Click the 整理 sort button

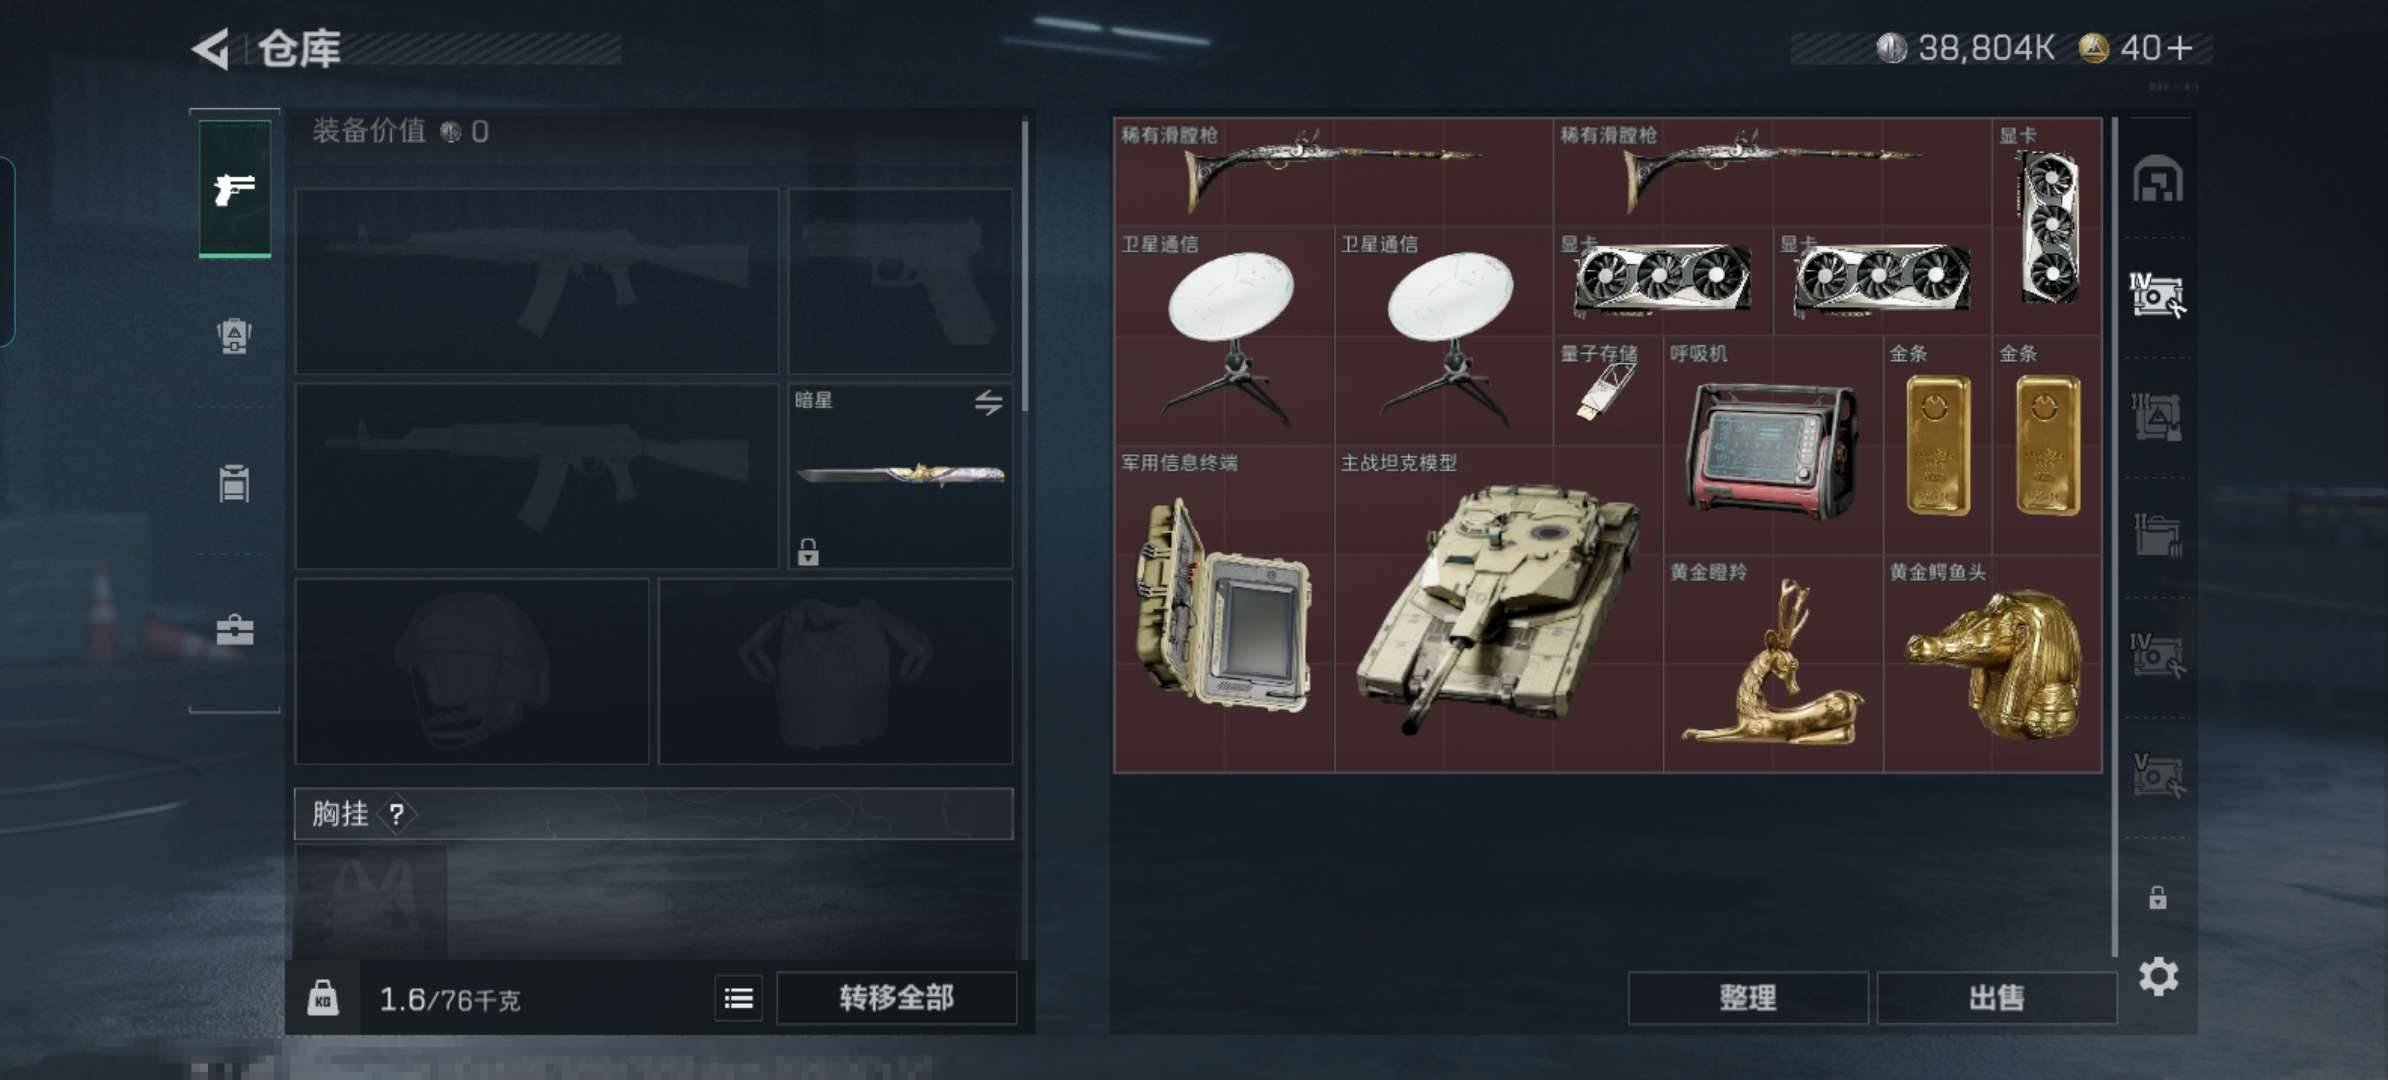coord(1748,998)
